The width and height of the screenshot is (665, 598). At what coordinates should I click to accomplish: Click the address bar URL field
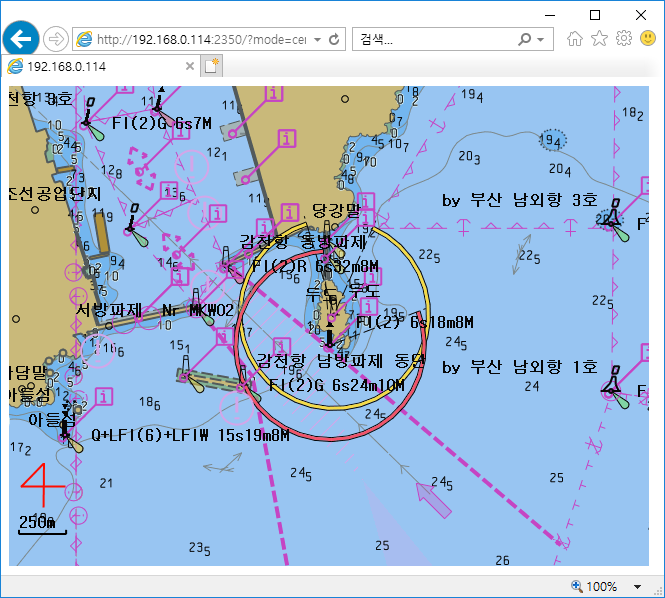coord(200,39)
